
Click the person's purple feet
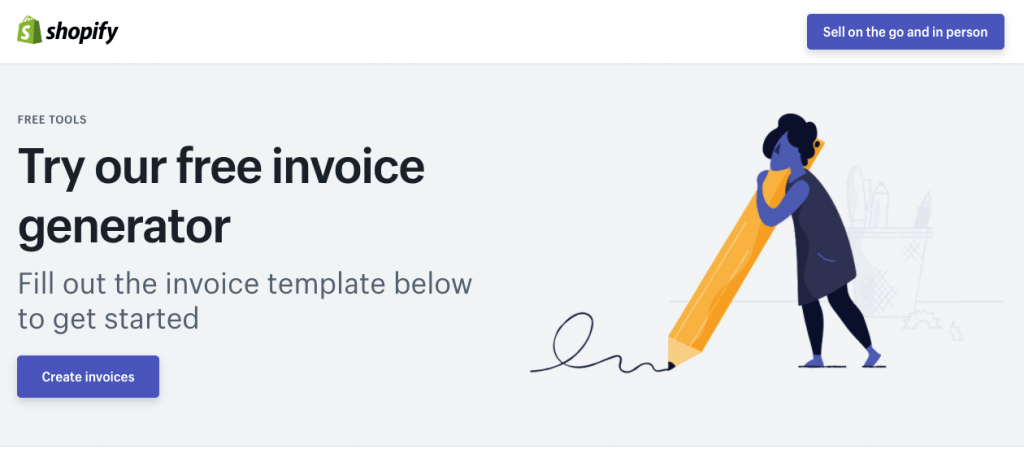click(x=842, y=359)
